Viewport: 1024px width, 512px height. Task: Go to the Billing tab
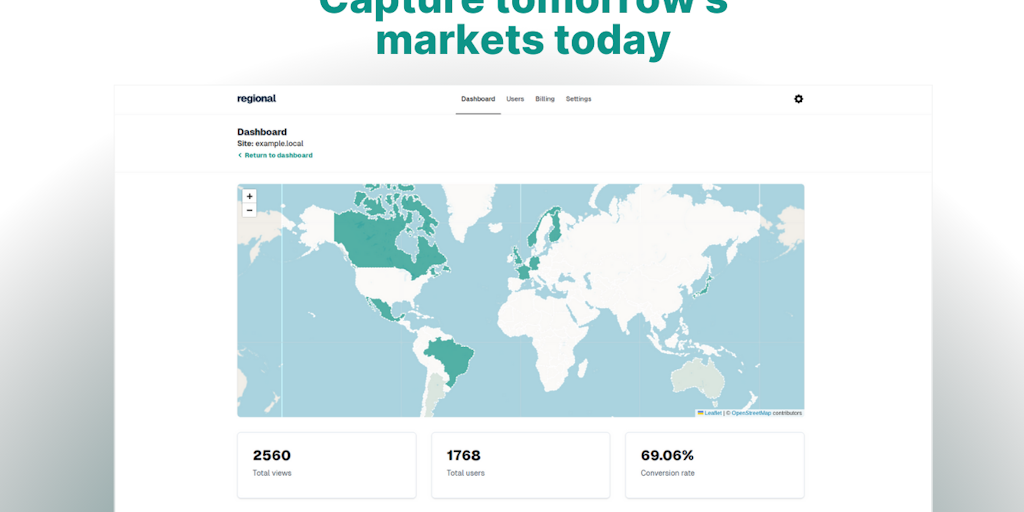coord(545,99)
